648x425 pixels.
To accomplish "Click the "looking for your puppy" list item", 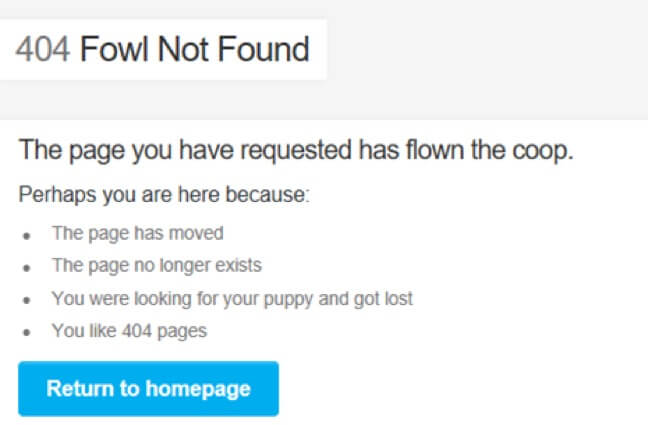I will pyautogui.click(x=232, y=298).
